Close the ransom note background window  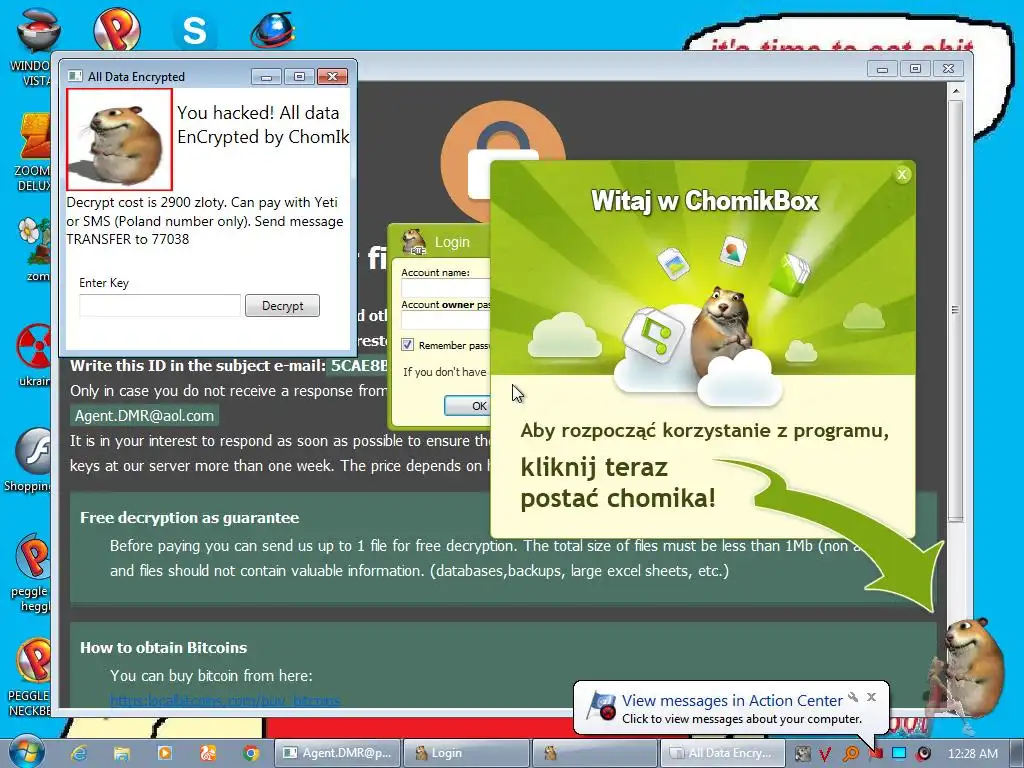pyautogui.click(x=948, y=69)
